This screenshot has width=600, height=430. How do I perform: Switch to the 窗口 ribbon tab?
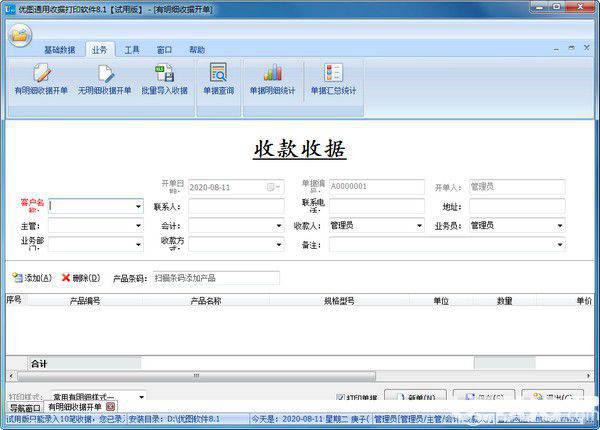(165, 50)
